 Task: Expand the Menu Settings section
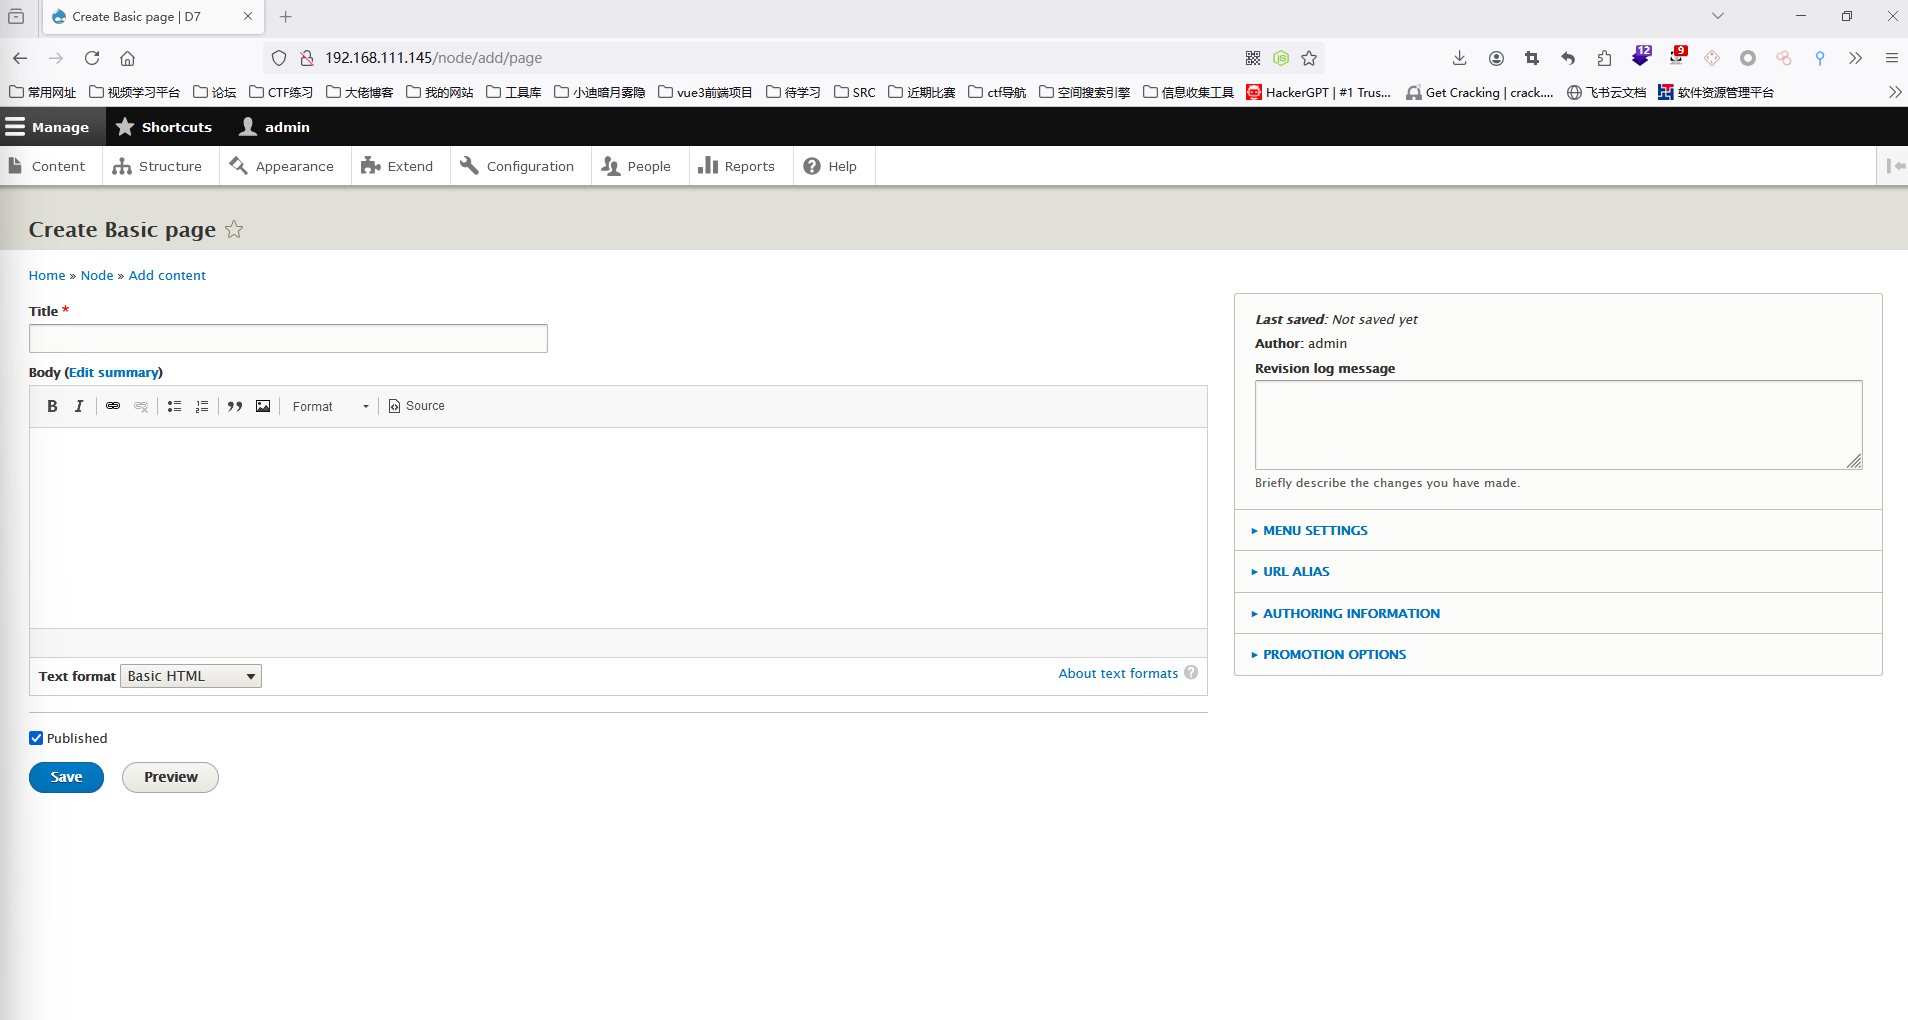point(1314,531)
